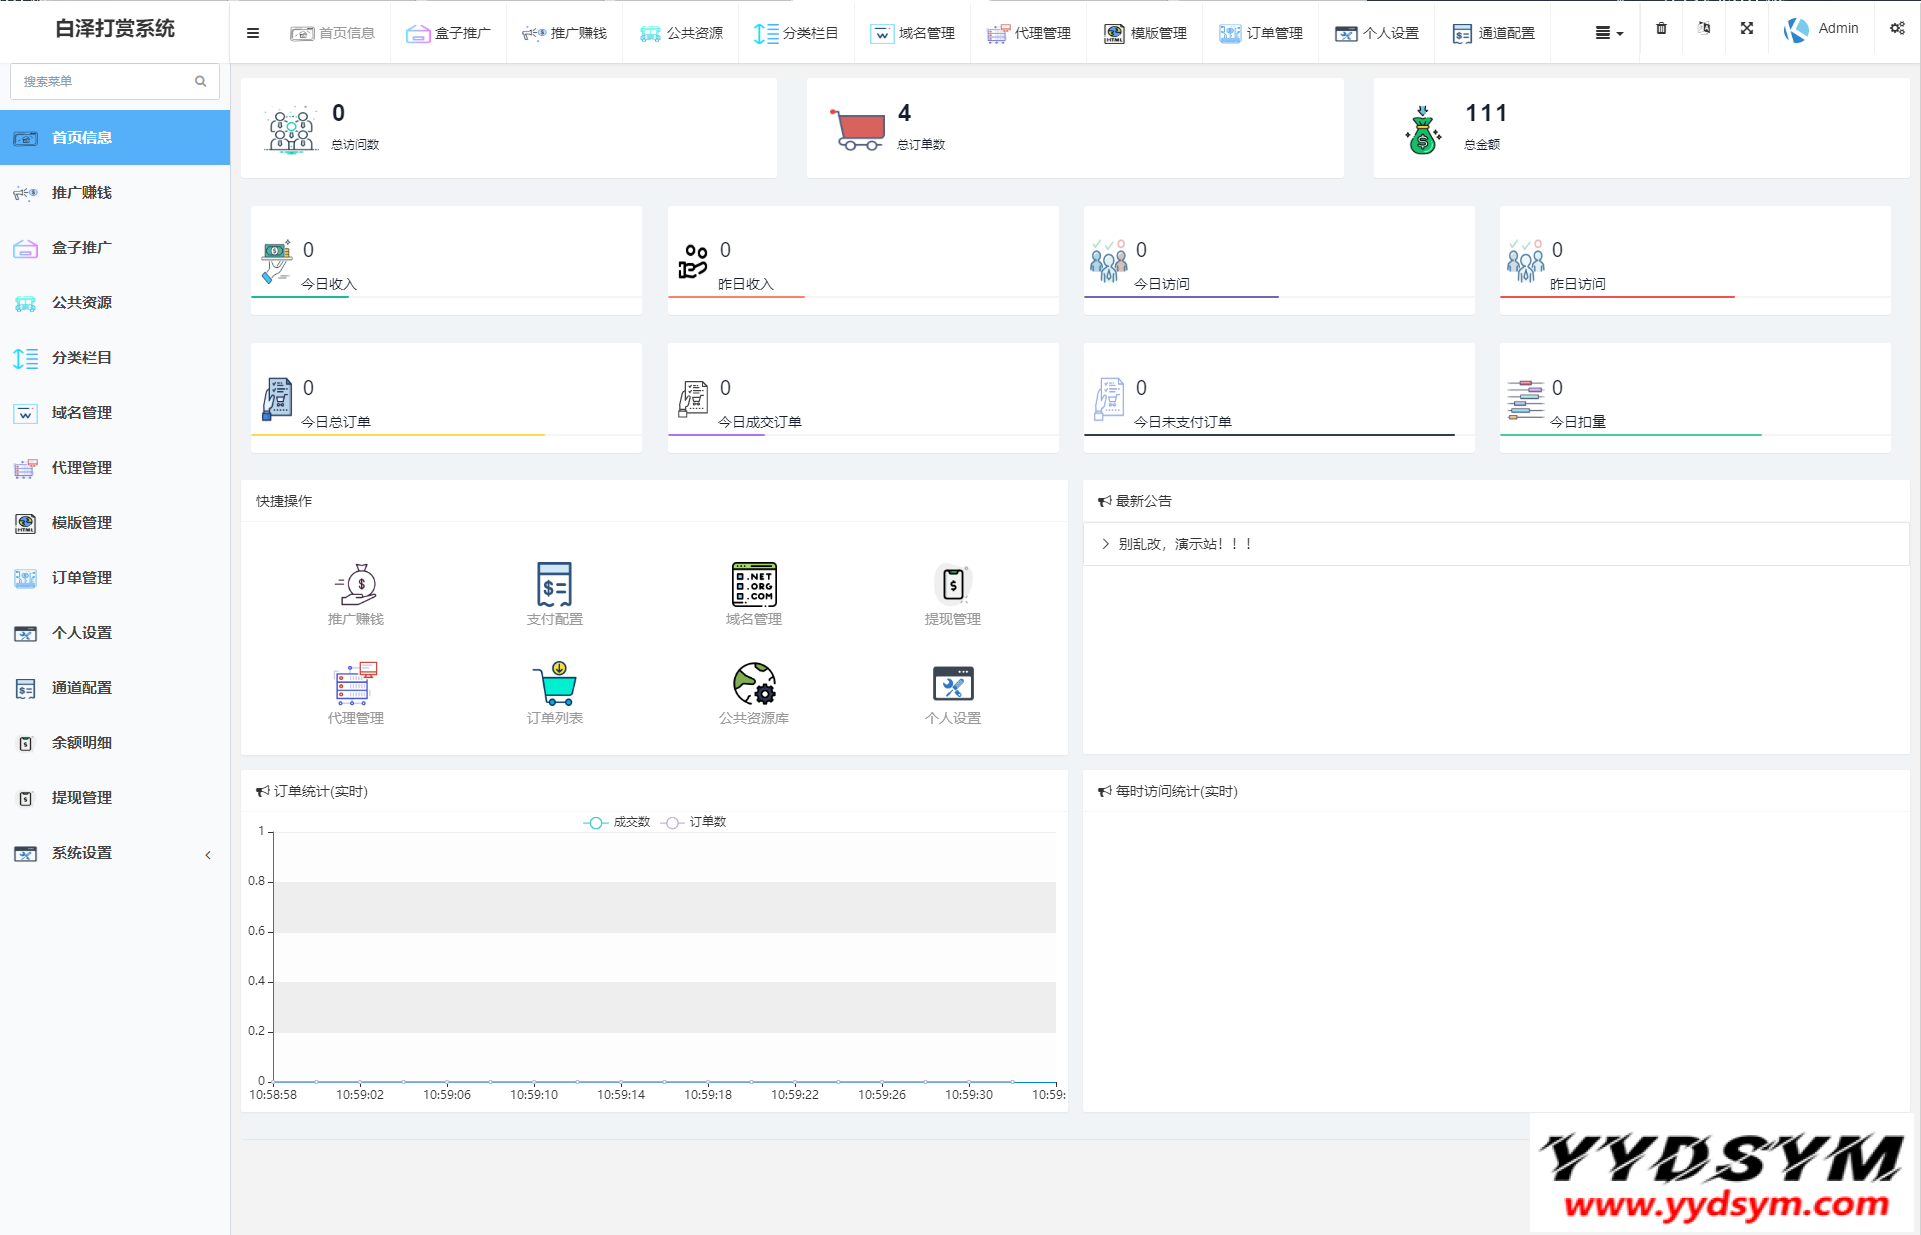Click the fullscreen icon in top bar
This screenshot has height=1235, width=1921.
[x=1746, y=29]
